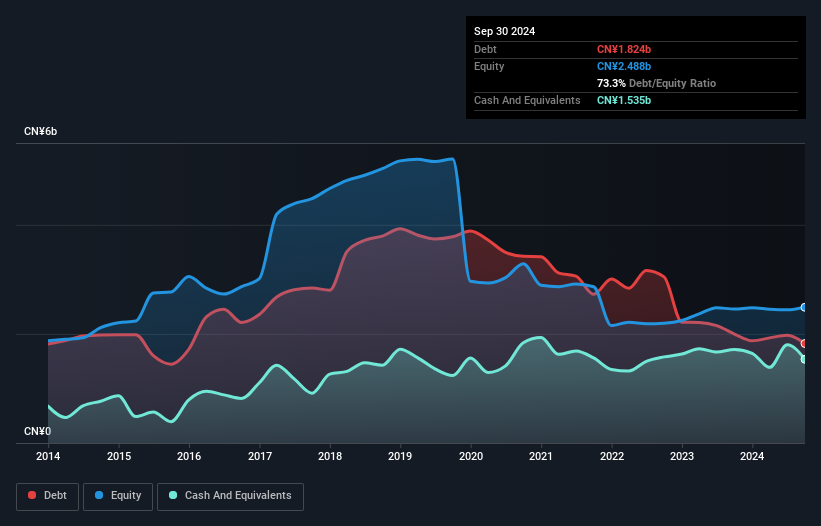Click the red Debt endpoint marker

804,344
